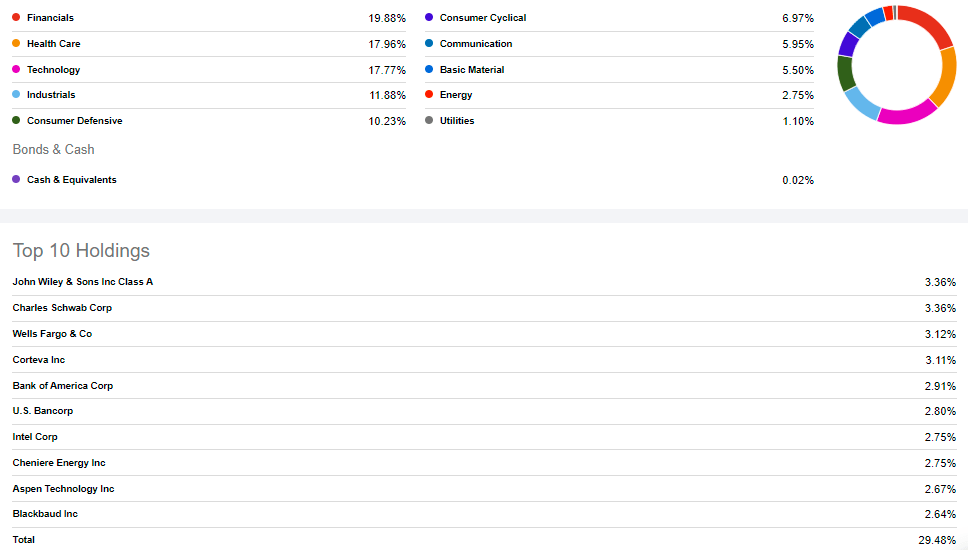Viewport: 968px width, 550px height.
Task: Click the 0.02% cash value
Action: coord(798,180)
